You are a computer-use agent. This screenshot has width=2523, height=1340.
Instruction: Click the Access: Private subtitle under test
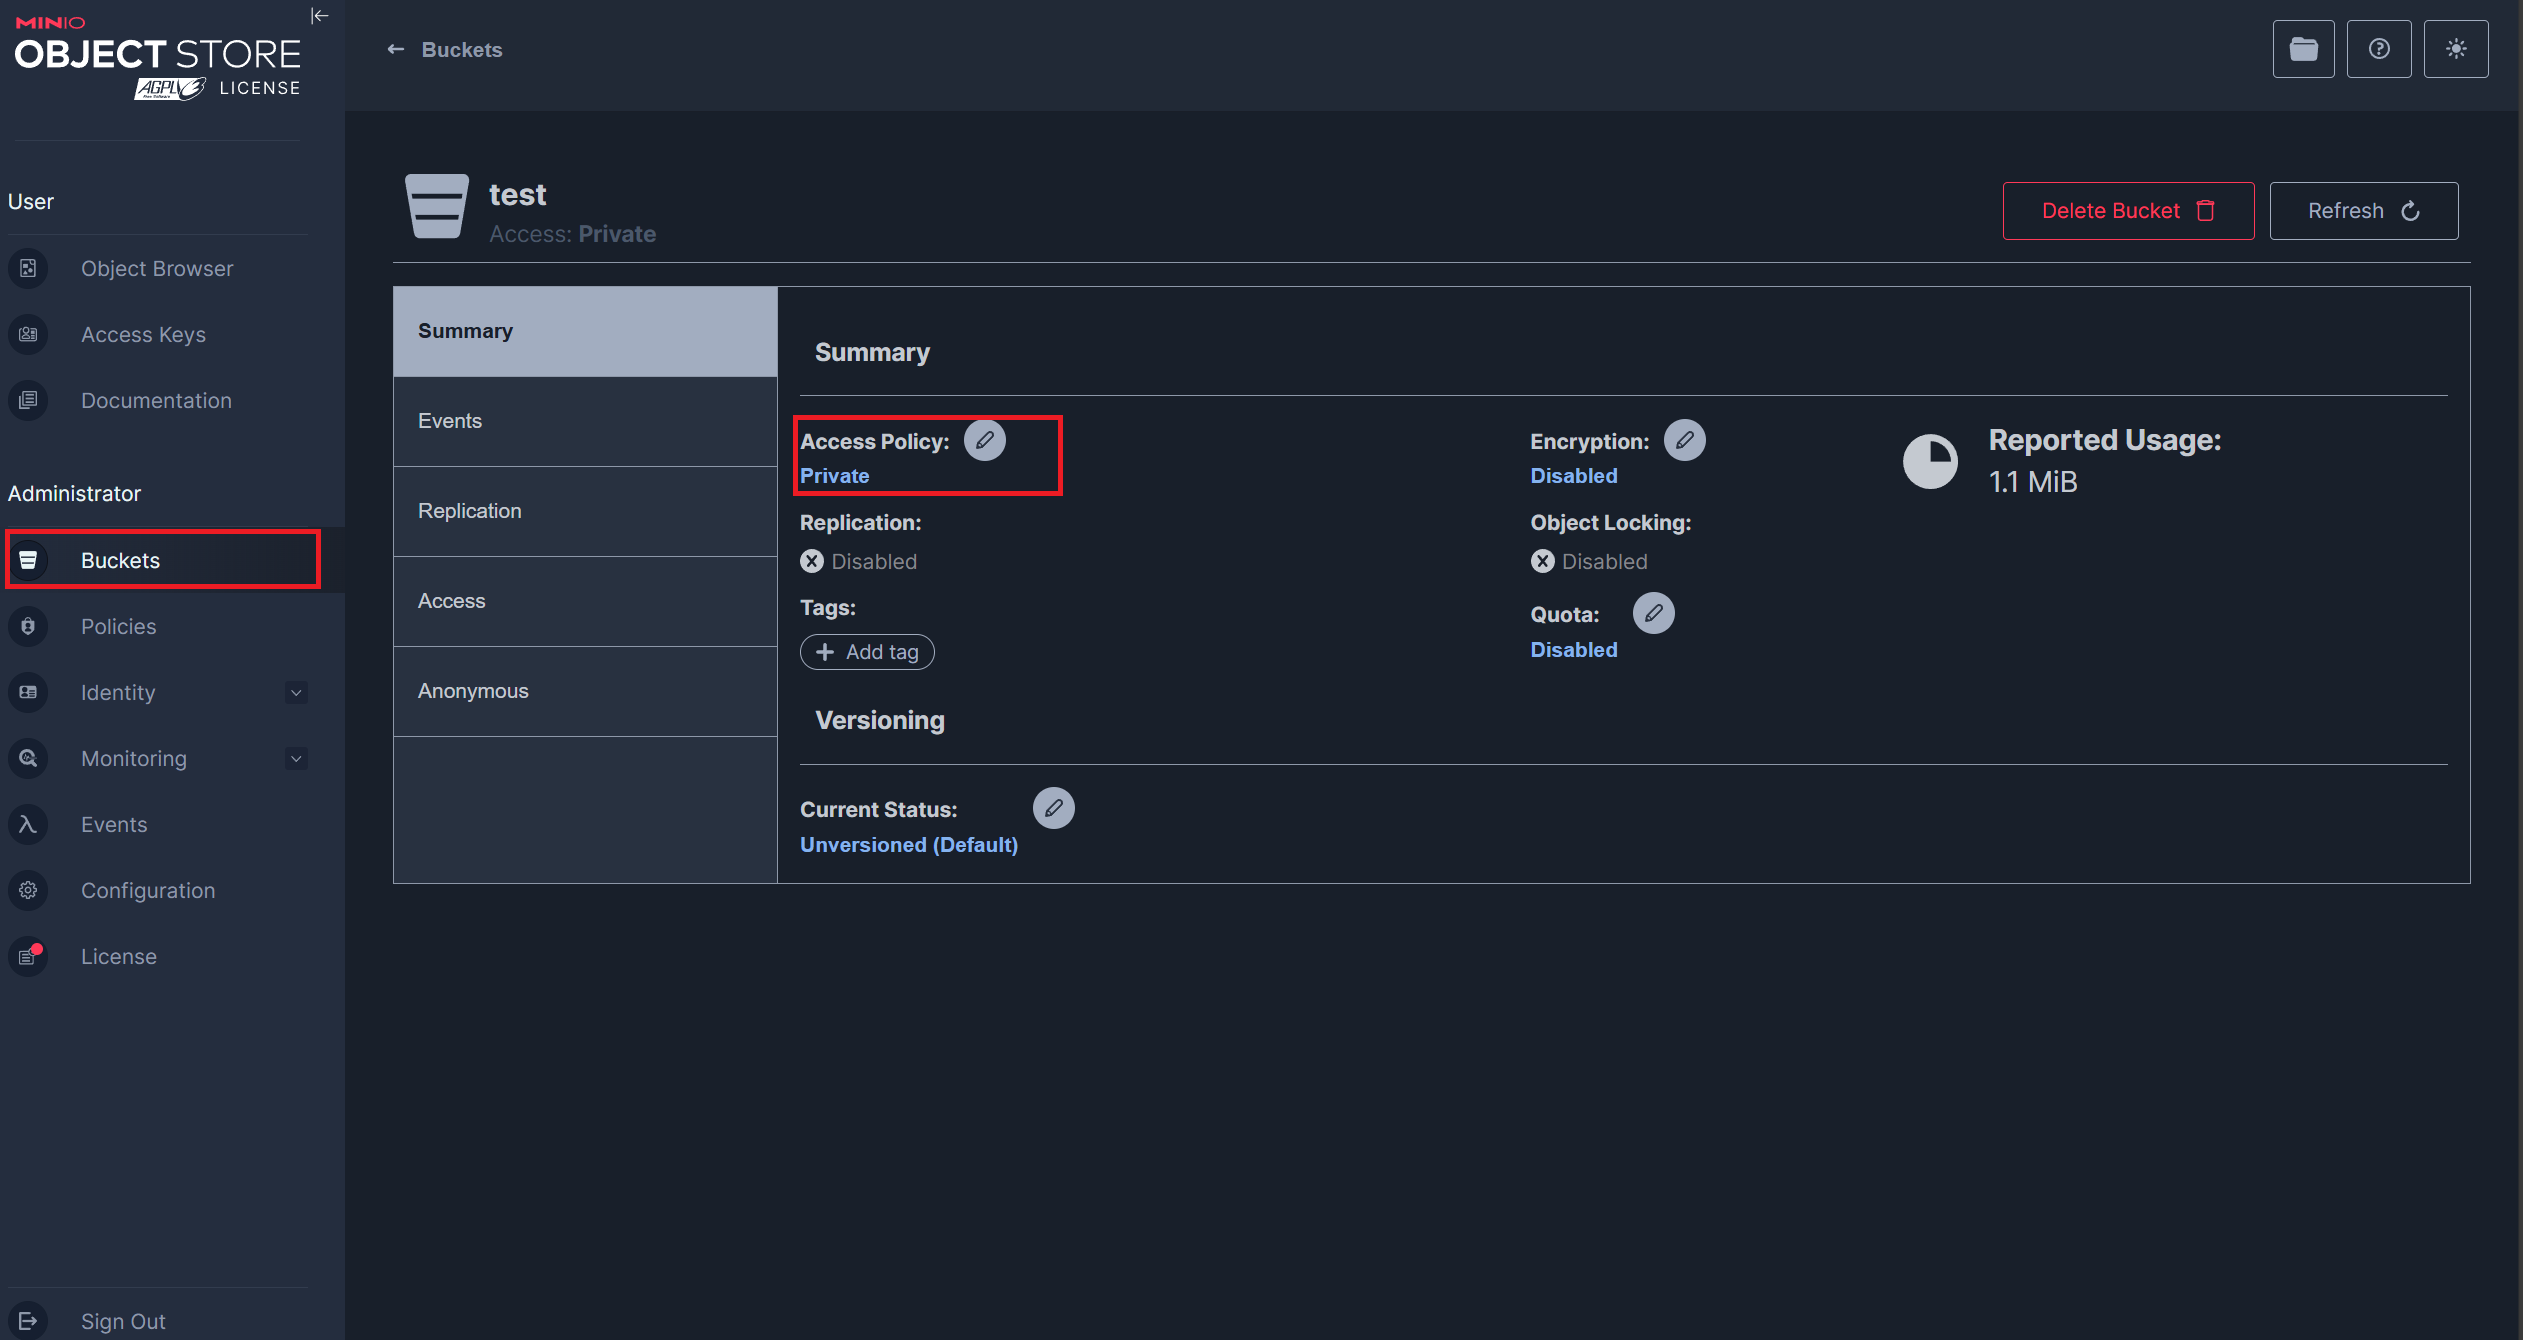coord(572,234)
